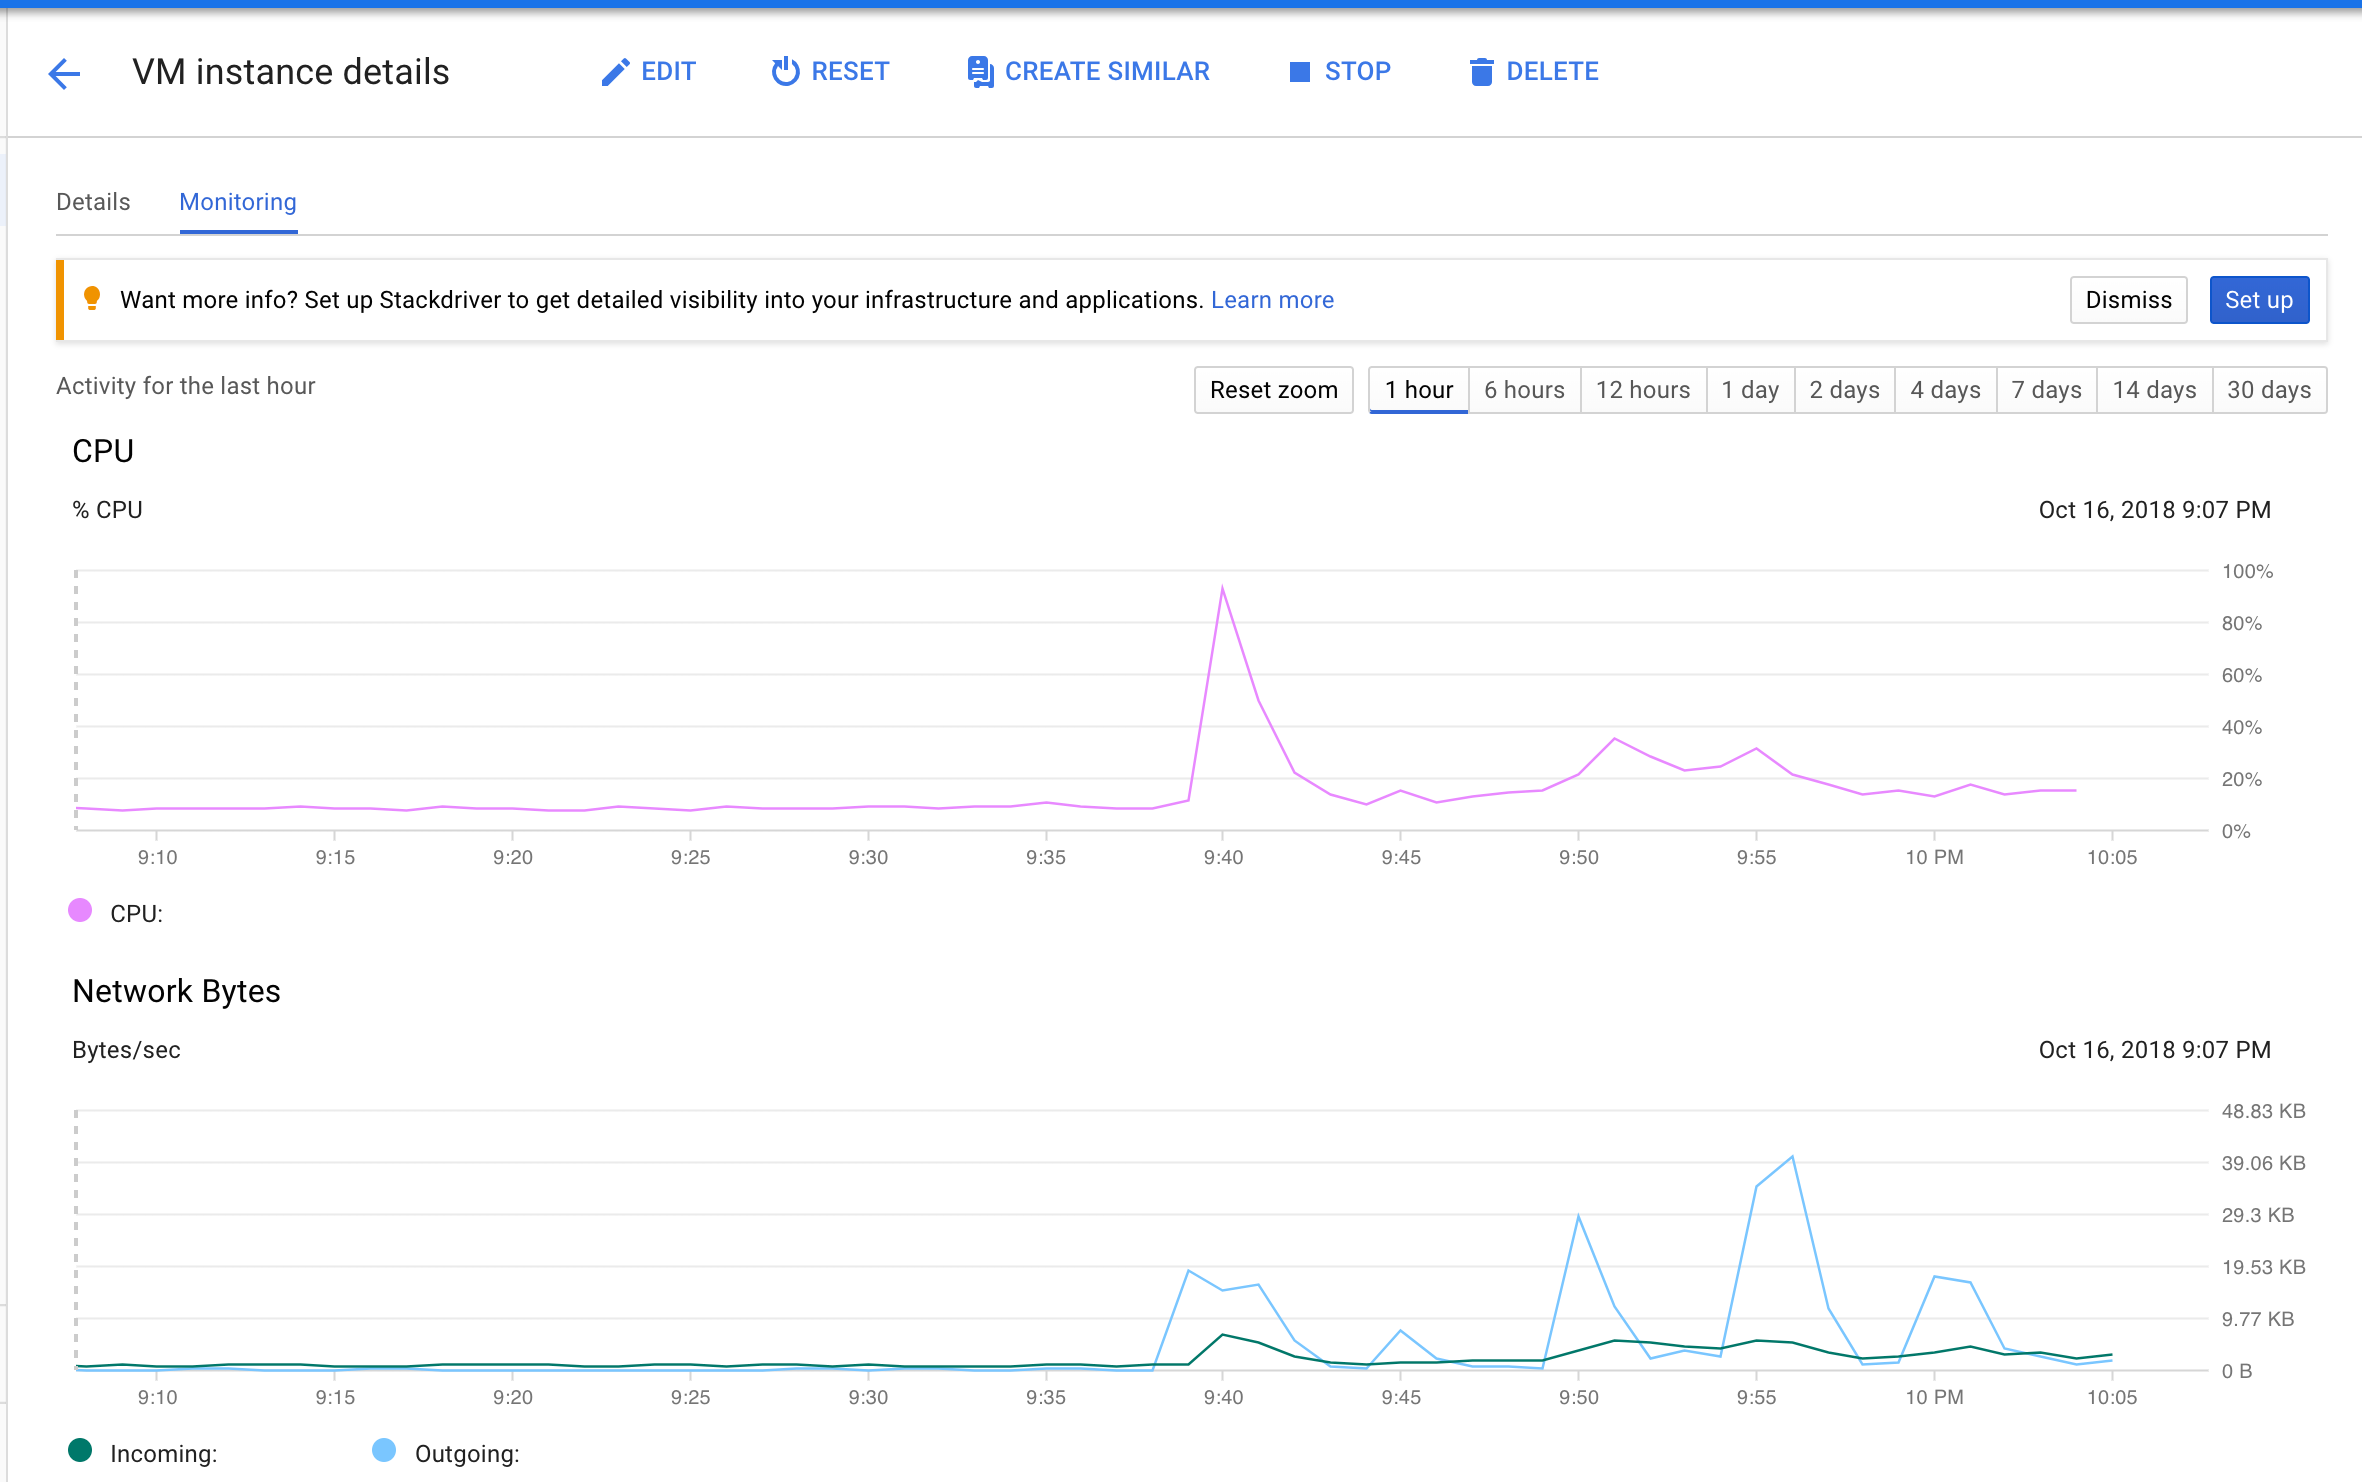Click the Reset zoom button
This screenshot has width=2362, height=1482.
click(x=1273, y=390)
